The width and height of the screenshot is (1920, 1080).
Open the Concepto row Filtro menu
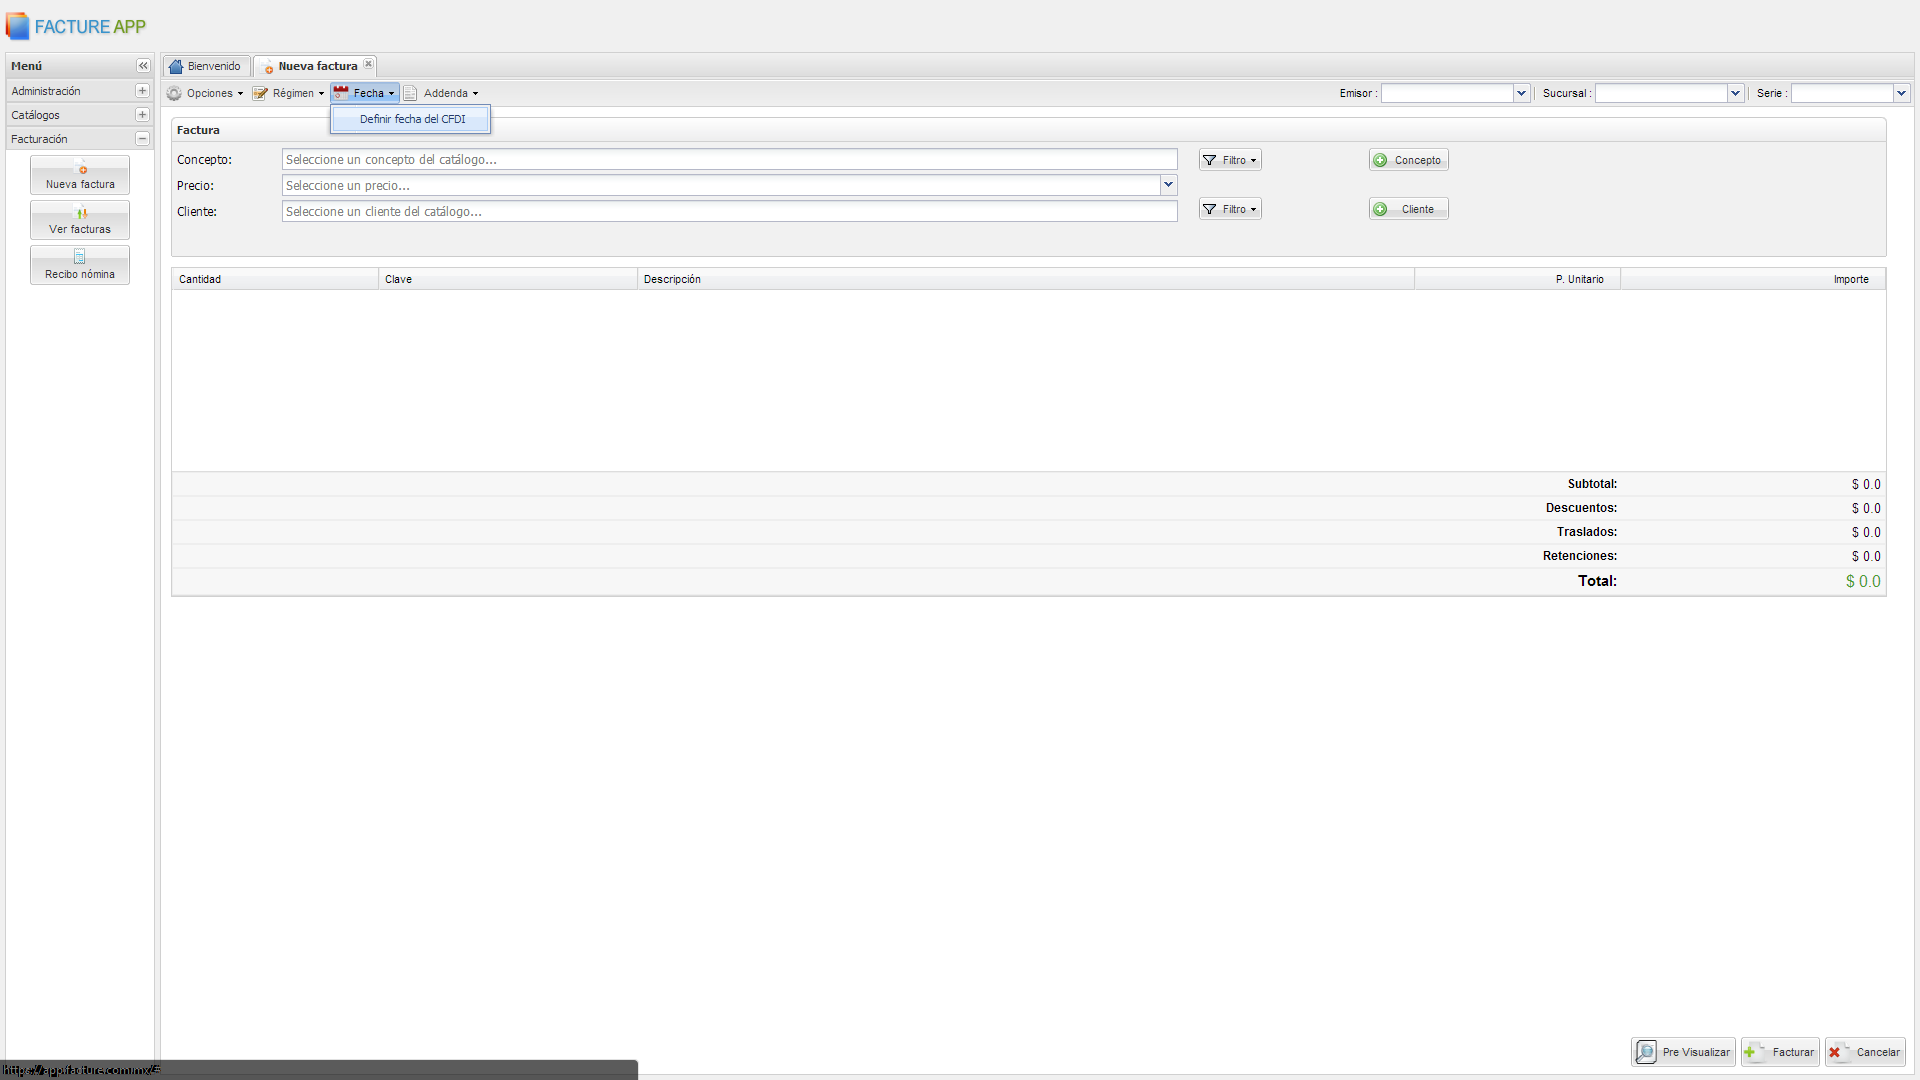pyautogui.click(x=1230, y=160)
